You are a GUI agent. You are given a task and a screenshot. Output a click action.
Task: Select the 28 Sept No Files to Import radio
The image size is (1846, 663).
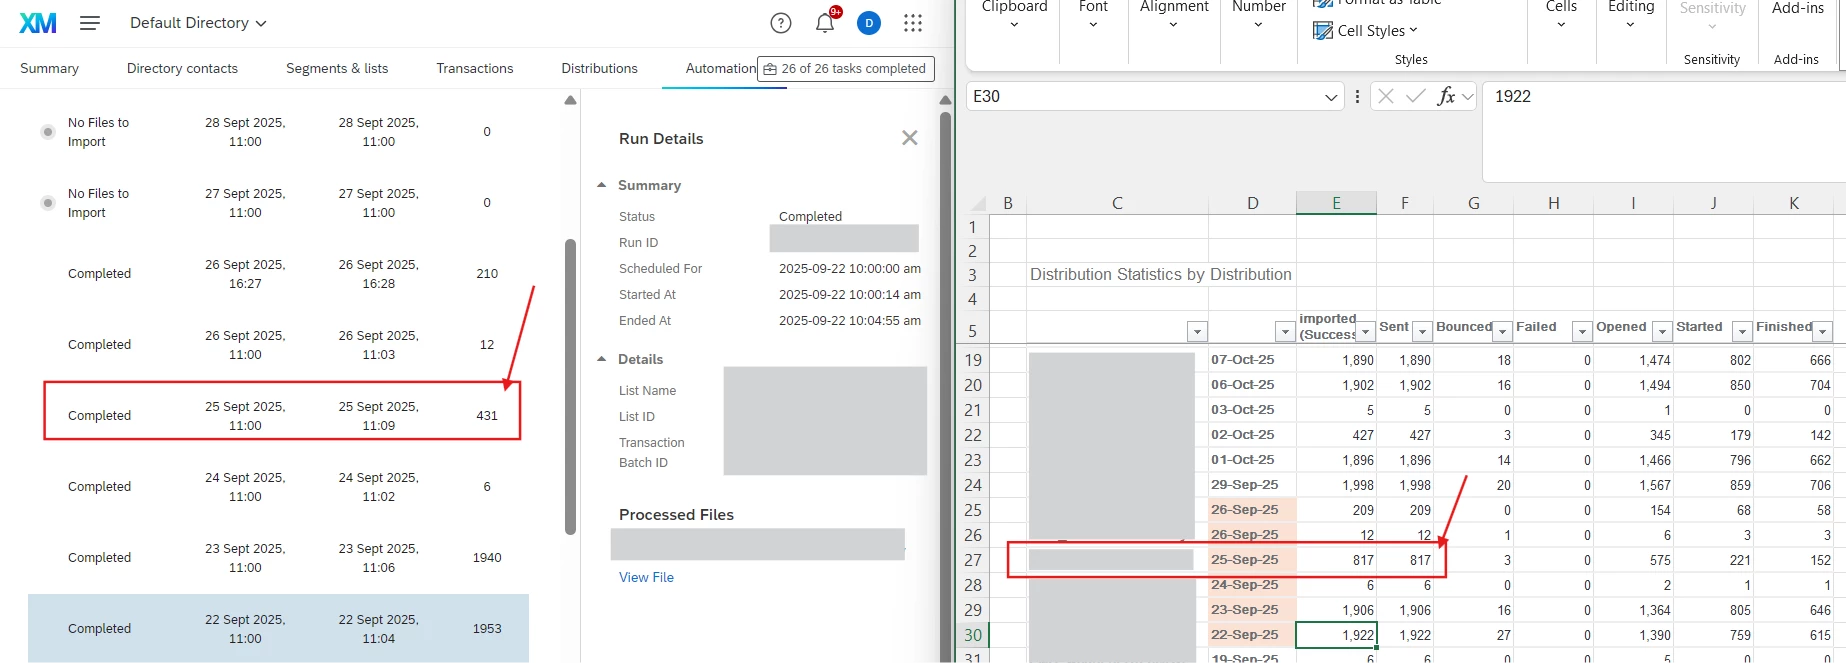tap(47, 132)
